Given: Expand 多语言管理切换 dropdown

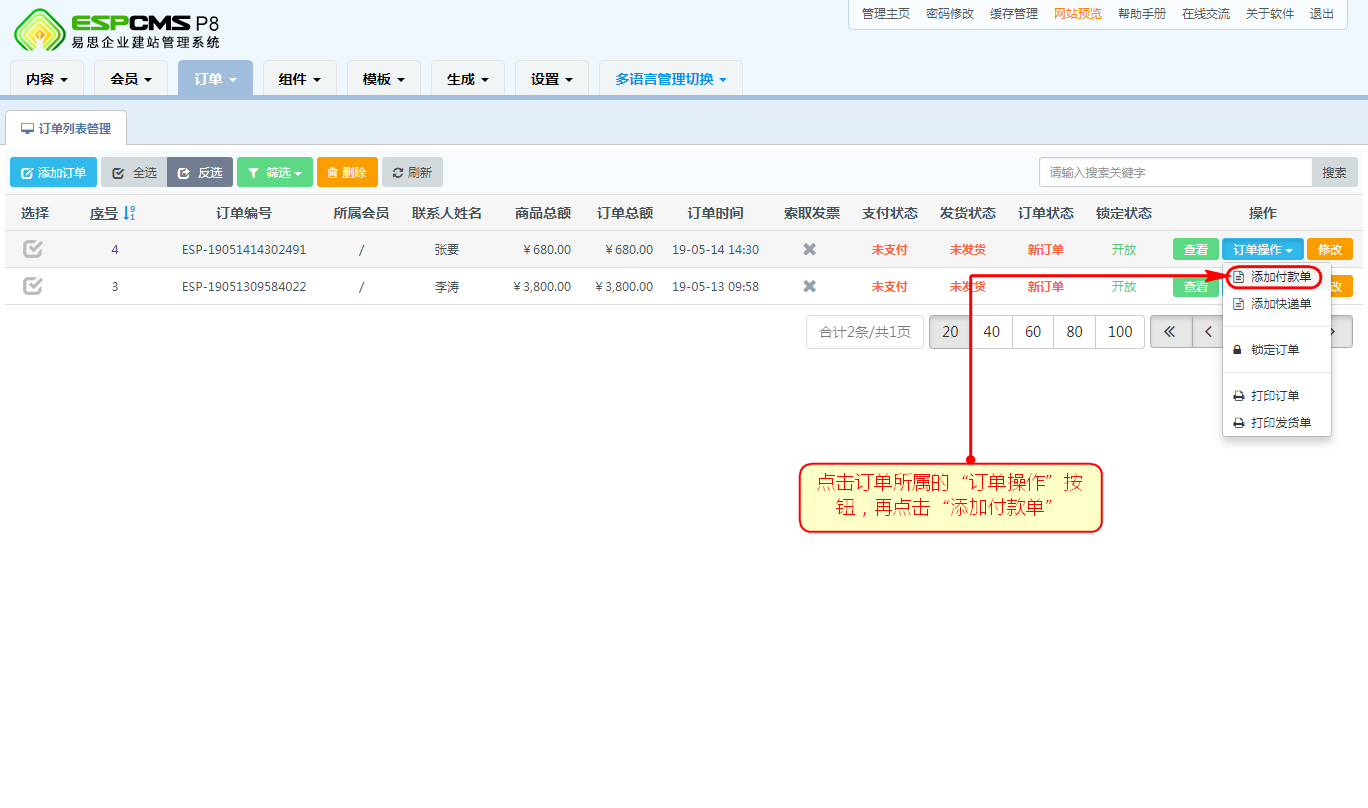Looking at the screenshot, I should pyautogui.click(x=671, y=79).
